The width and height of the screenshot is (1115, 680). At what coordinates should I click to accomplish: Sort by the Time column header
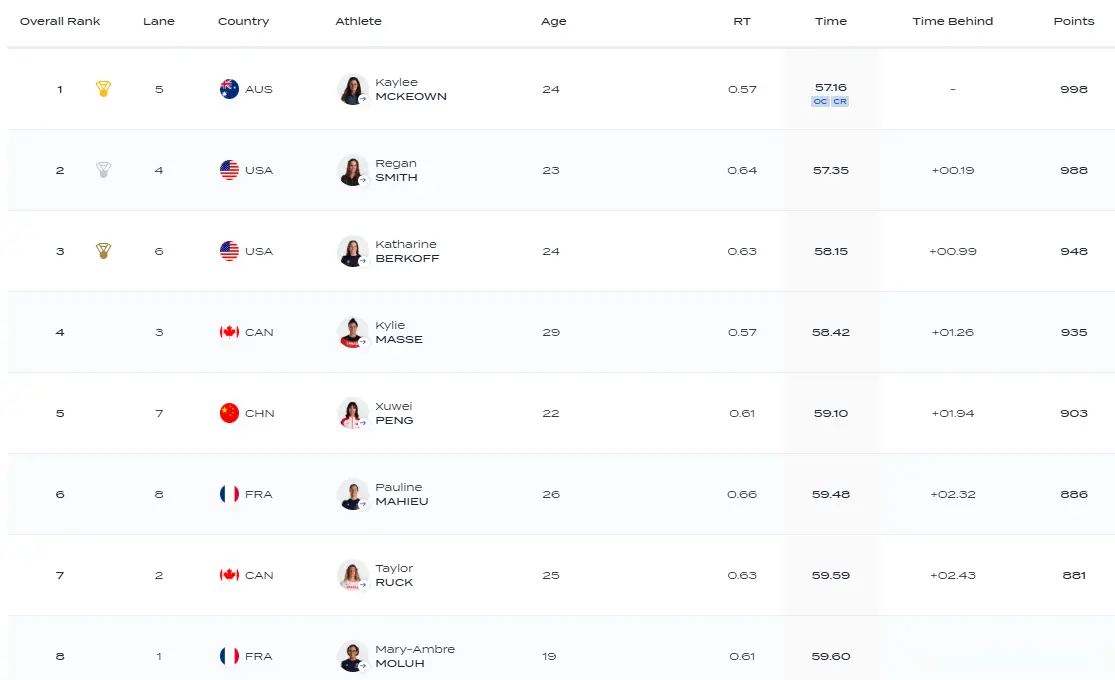coord(831,21)
